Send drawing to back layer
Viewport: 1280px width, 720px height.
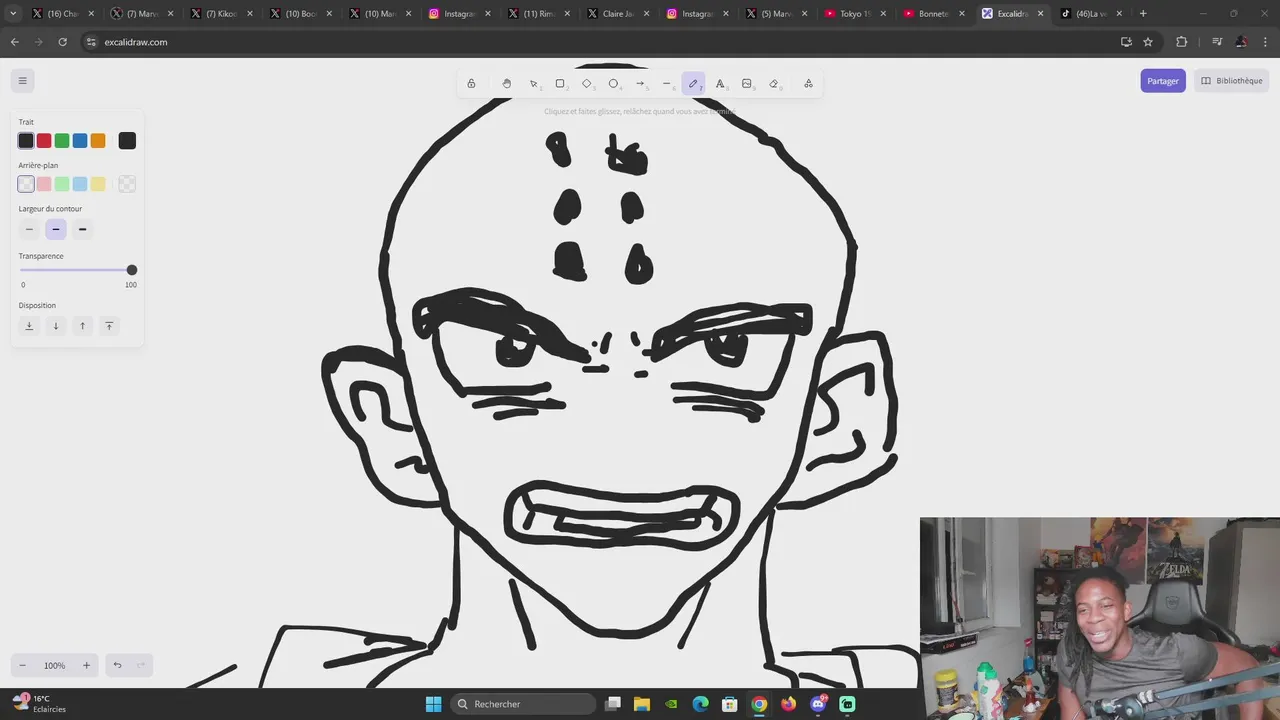click(29, 326)
